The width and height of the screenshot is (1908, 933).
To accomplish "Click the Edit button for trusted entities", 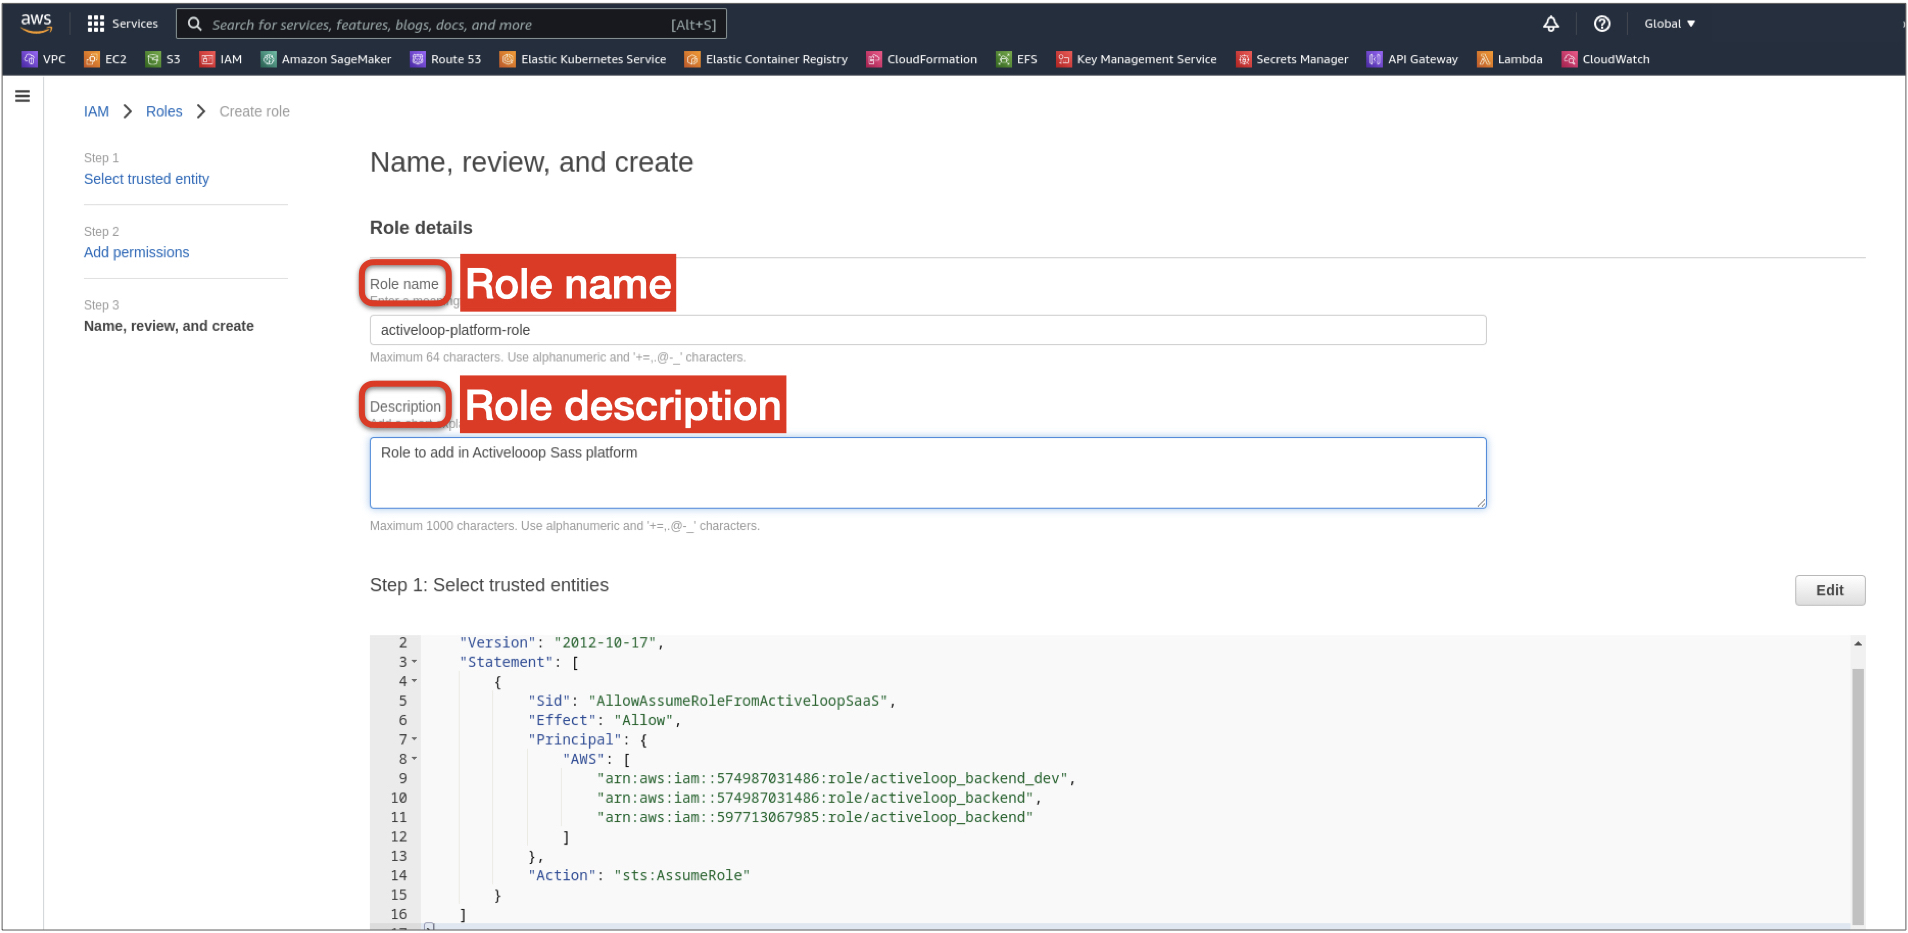I will pos(1829,590).
